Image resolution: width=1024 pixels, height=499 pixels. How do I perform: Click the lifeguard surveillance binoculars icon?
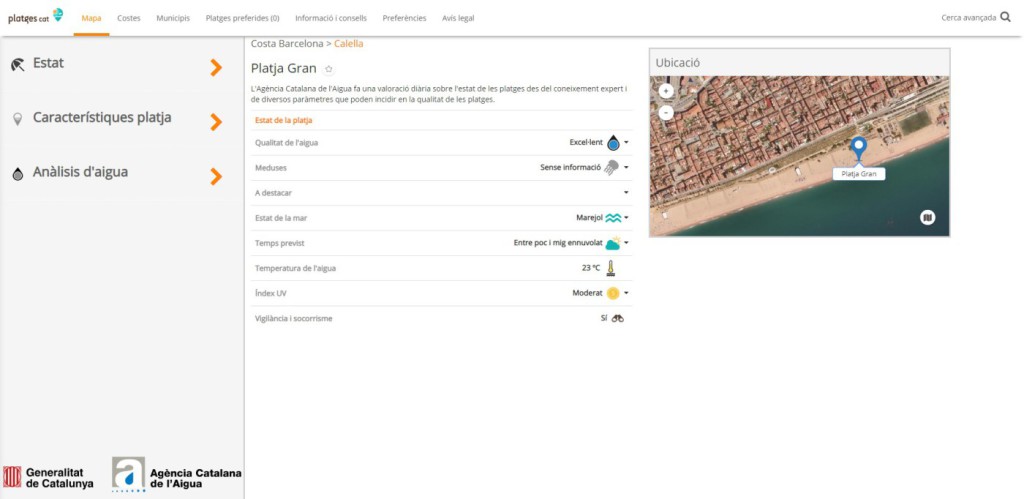click(617, 318)
